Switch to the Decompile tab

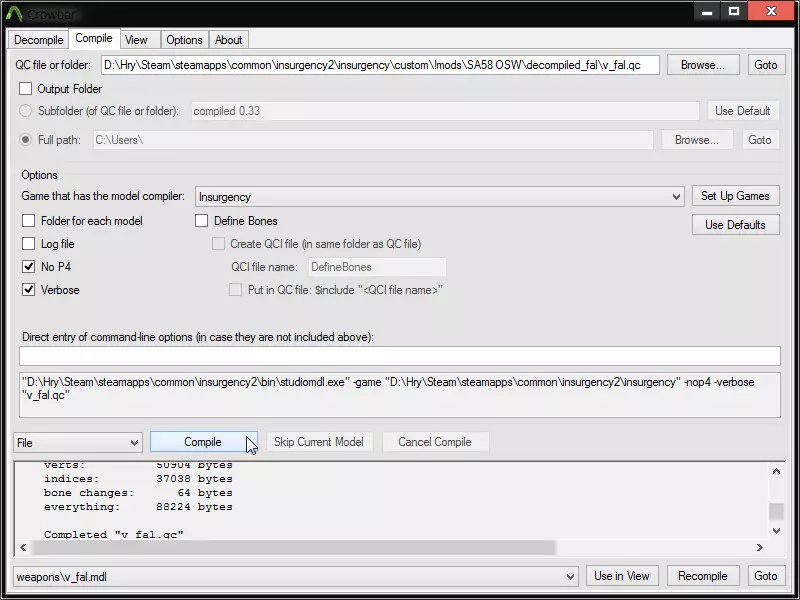[38, 40]
